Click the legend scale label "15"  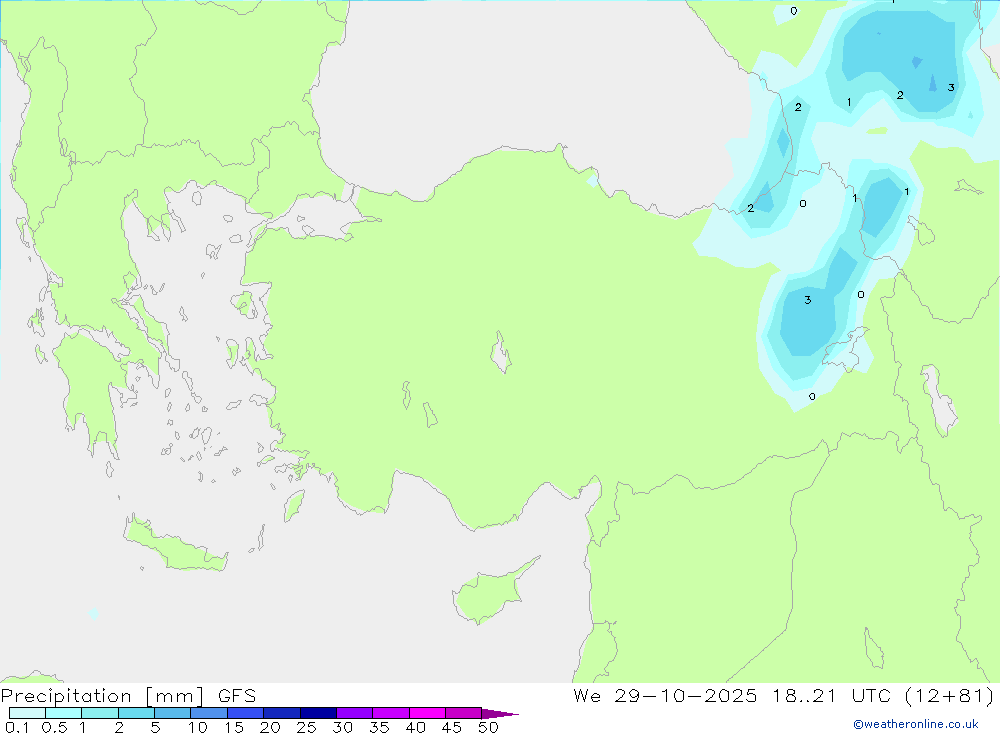pos(234,727)
